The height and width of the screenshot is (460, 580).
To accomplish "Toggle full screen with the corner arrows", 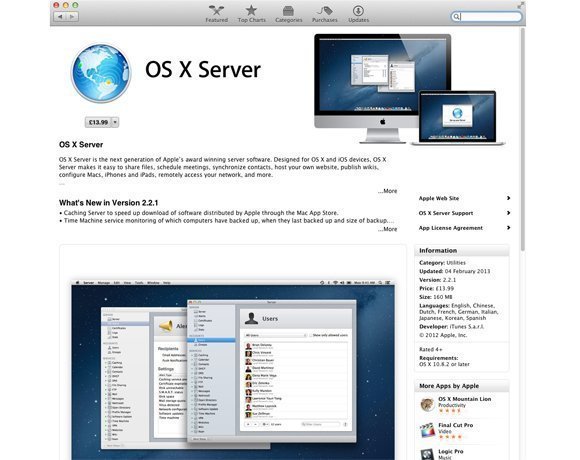I will point(520,5).
